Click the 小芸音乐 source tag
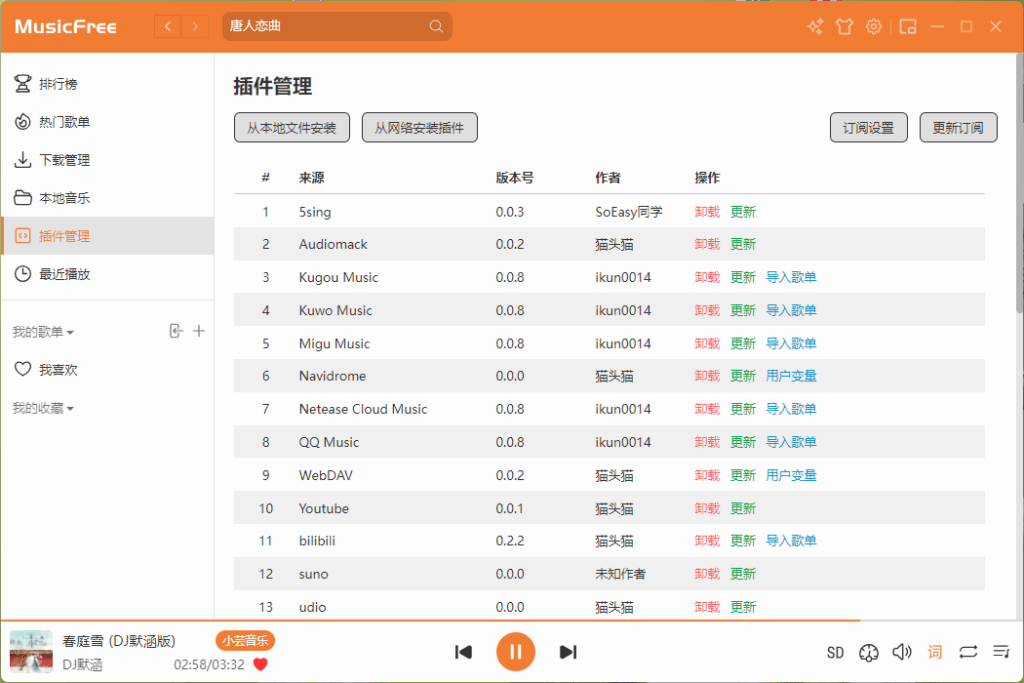Image resolution: width=1024 pixels, height=683 pixels. point(245,641)
